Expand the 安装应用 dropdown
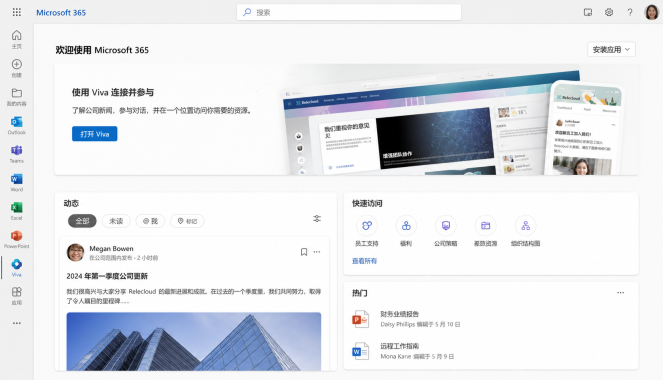Viewport: 663px width, 380px height. tap(611, 49)
